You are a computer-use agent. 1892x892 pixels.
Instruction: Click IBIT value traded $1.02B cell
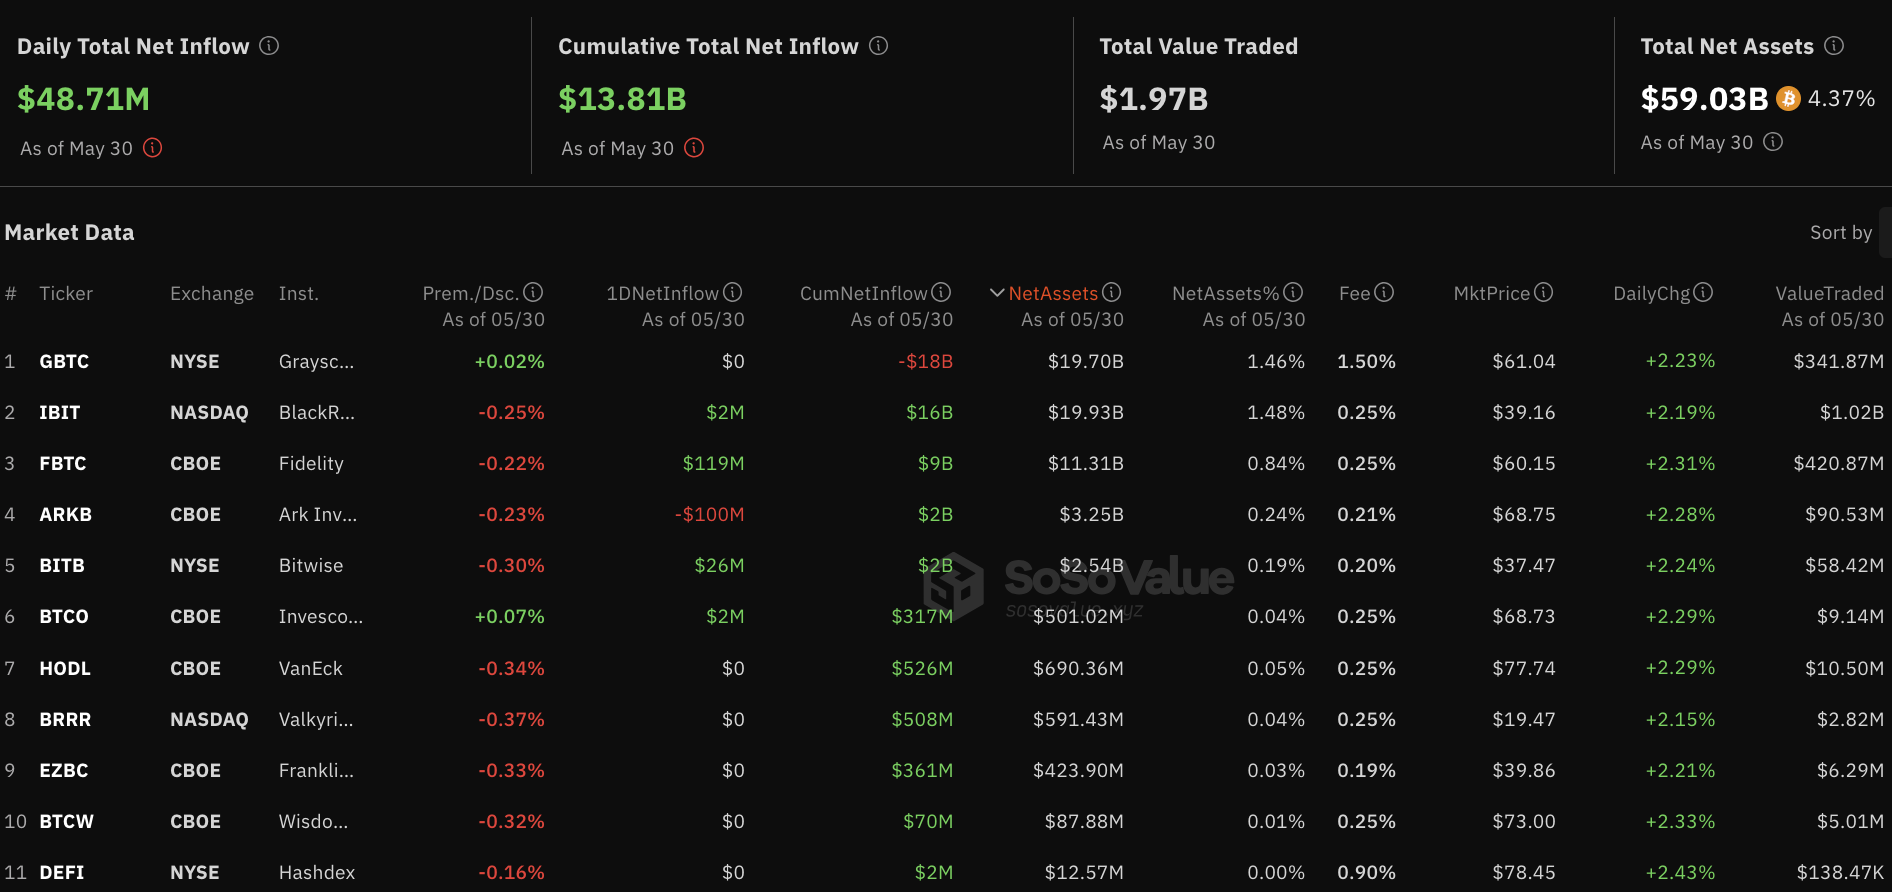click(1851, 412)
